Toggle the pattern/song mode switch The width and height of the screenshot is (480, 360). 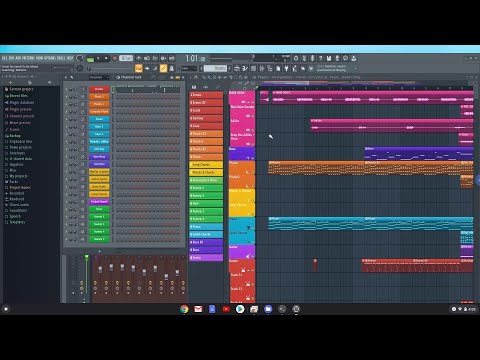point(90,59)
